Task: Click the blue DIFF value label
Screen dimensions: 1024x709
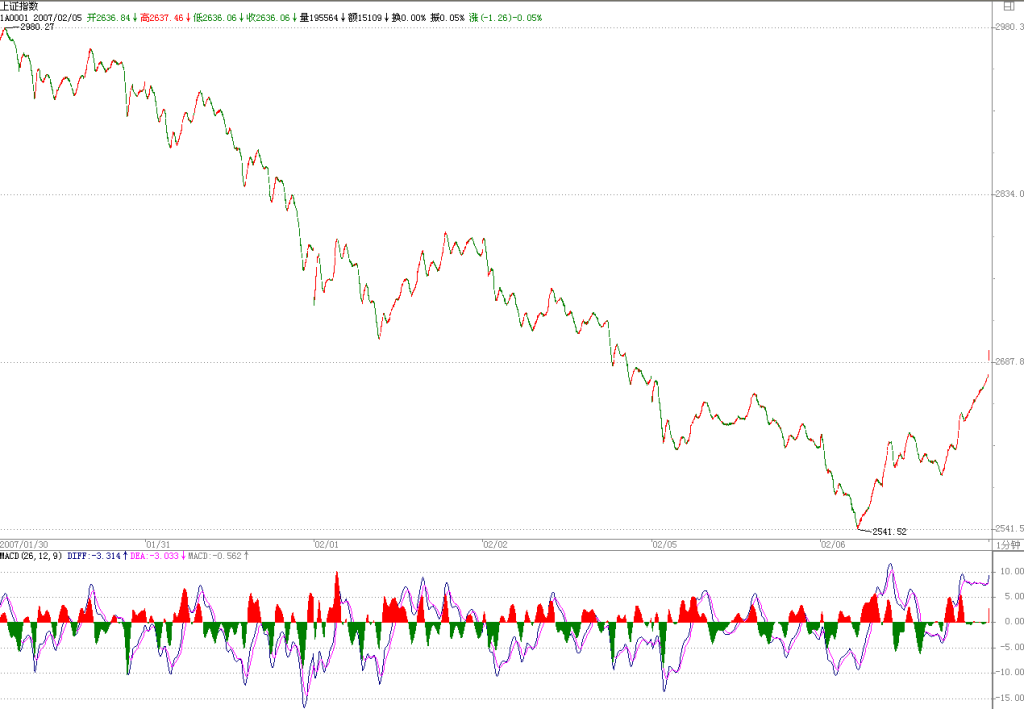Action: [x=94, y=556]
